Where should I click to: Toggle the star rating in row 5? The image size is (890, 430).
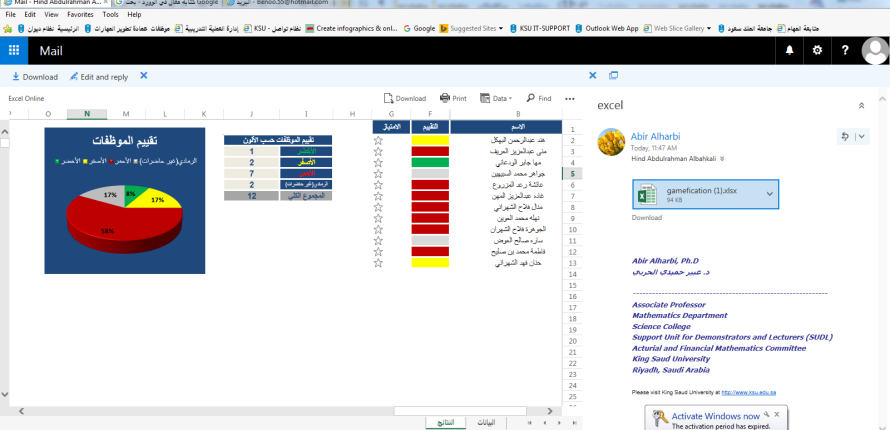point(378,174)
